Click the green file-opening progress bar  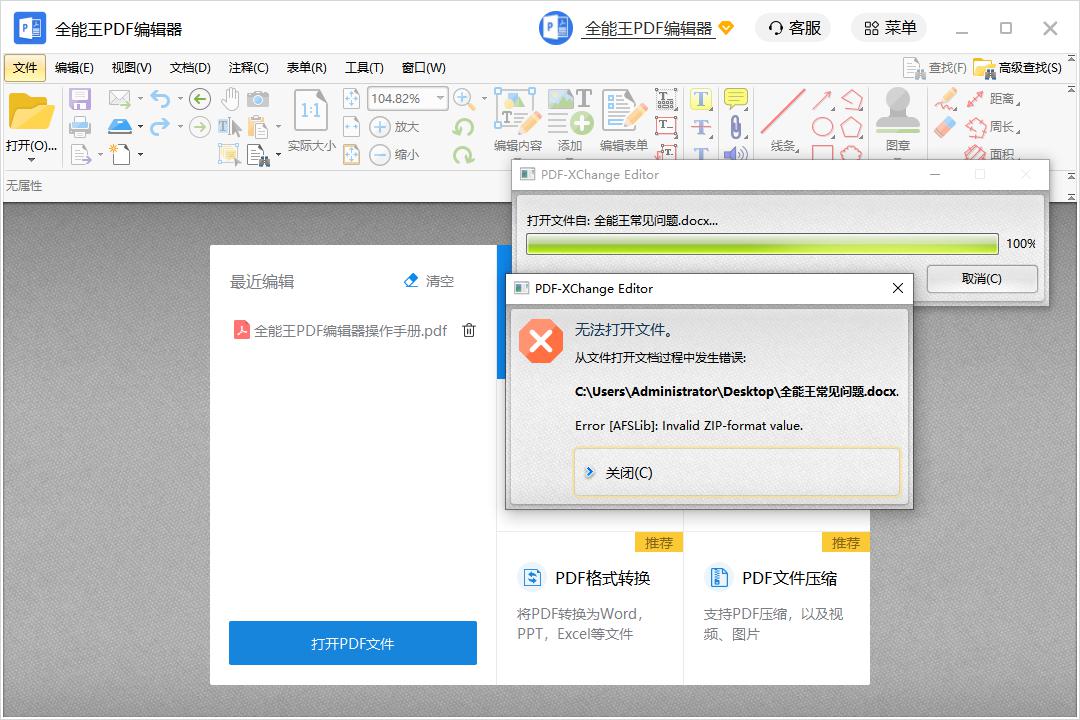point(762,244)
